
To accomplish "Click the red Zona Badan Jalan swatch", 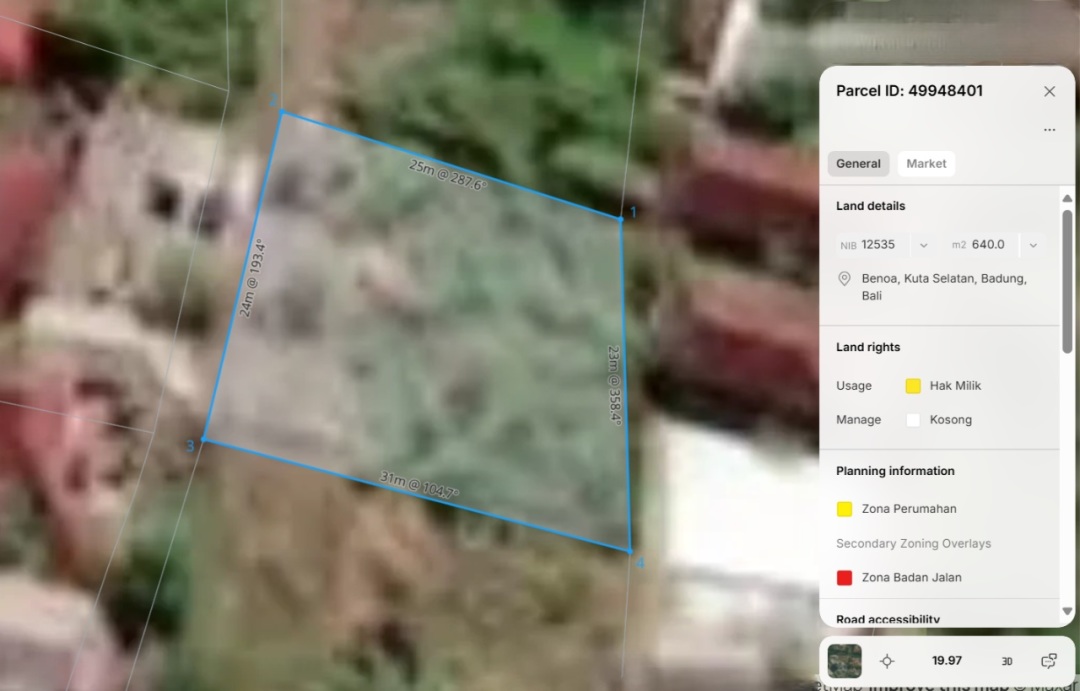I will 845,578.
